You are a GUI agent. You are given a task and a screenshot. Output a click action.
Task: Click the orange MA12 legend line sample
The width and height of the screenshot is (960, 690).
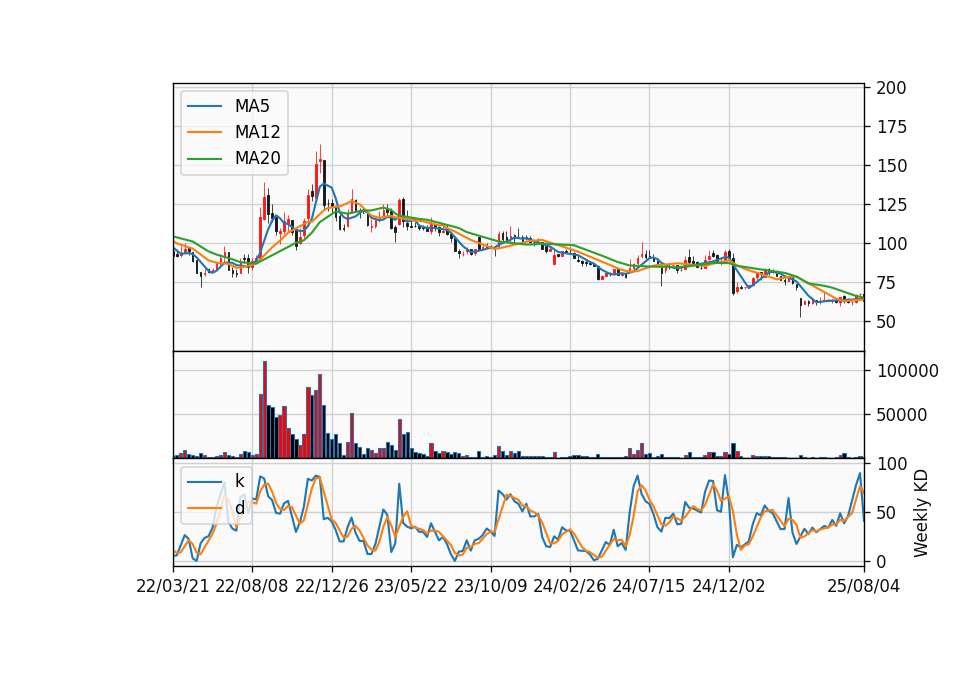[x=204, y=132]
